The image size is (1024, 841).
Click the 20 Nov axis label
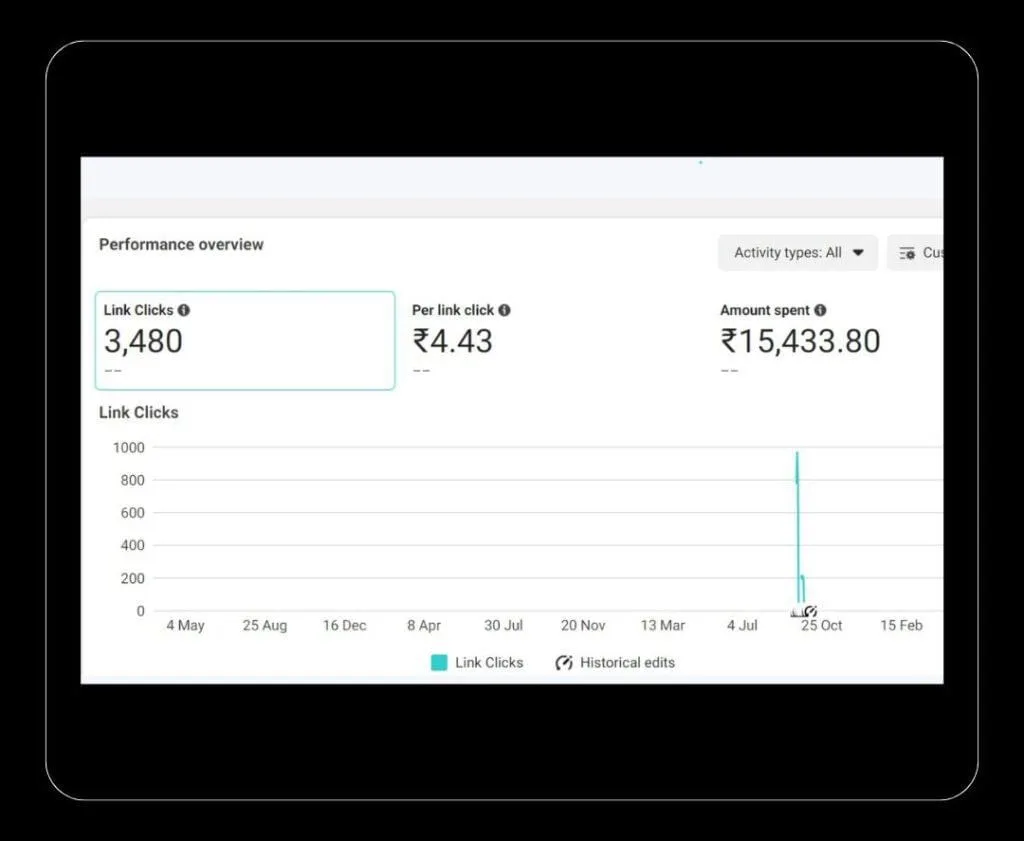tap(583, 626)
